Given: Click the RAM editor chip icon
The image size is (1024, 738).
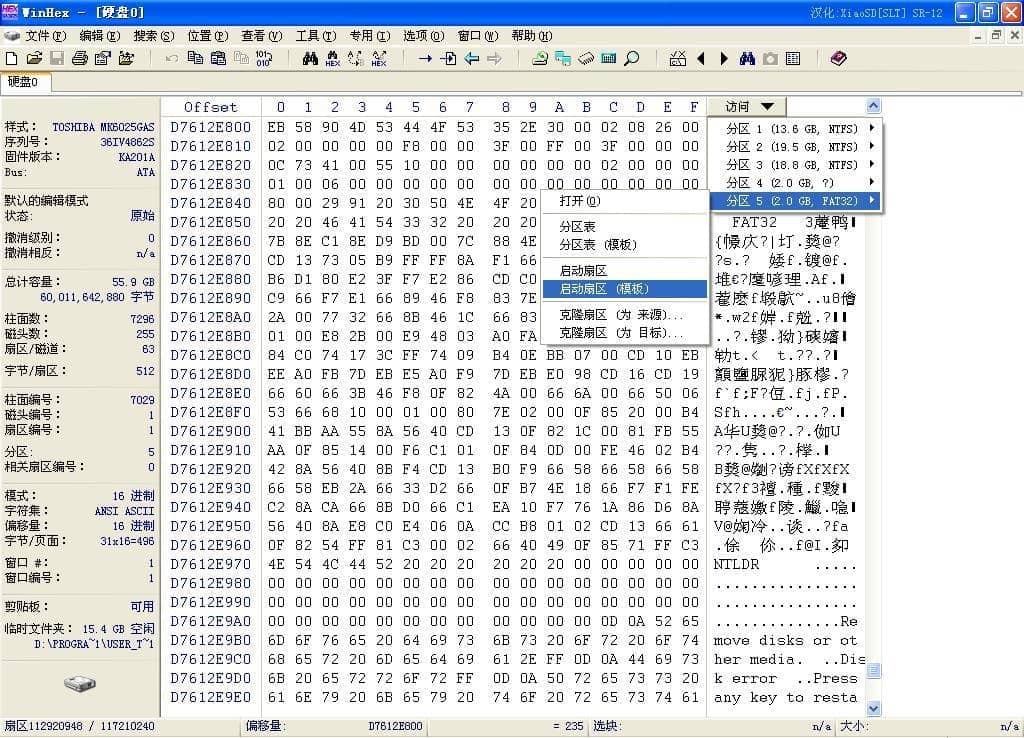Looking at the screenshot, I should click(x=586, y=59).
